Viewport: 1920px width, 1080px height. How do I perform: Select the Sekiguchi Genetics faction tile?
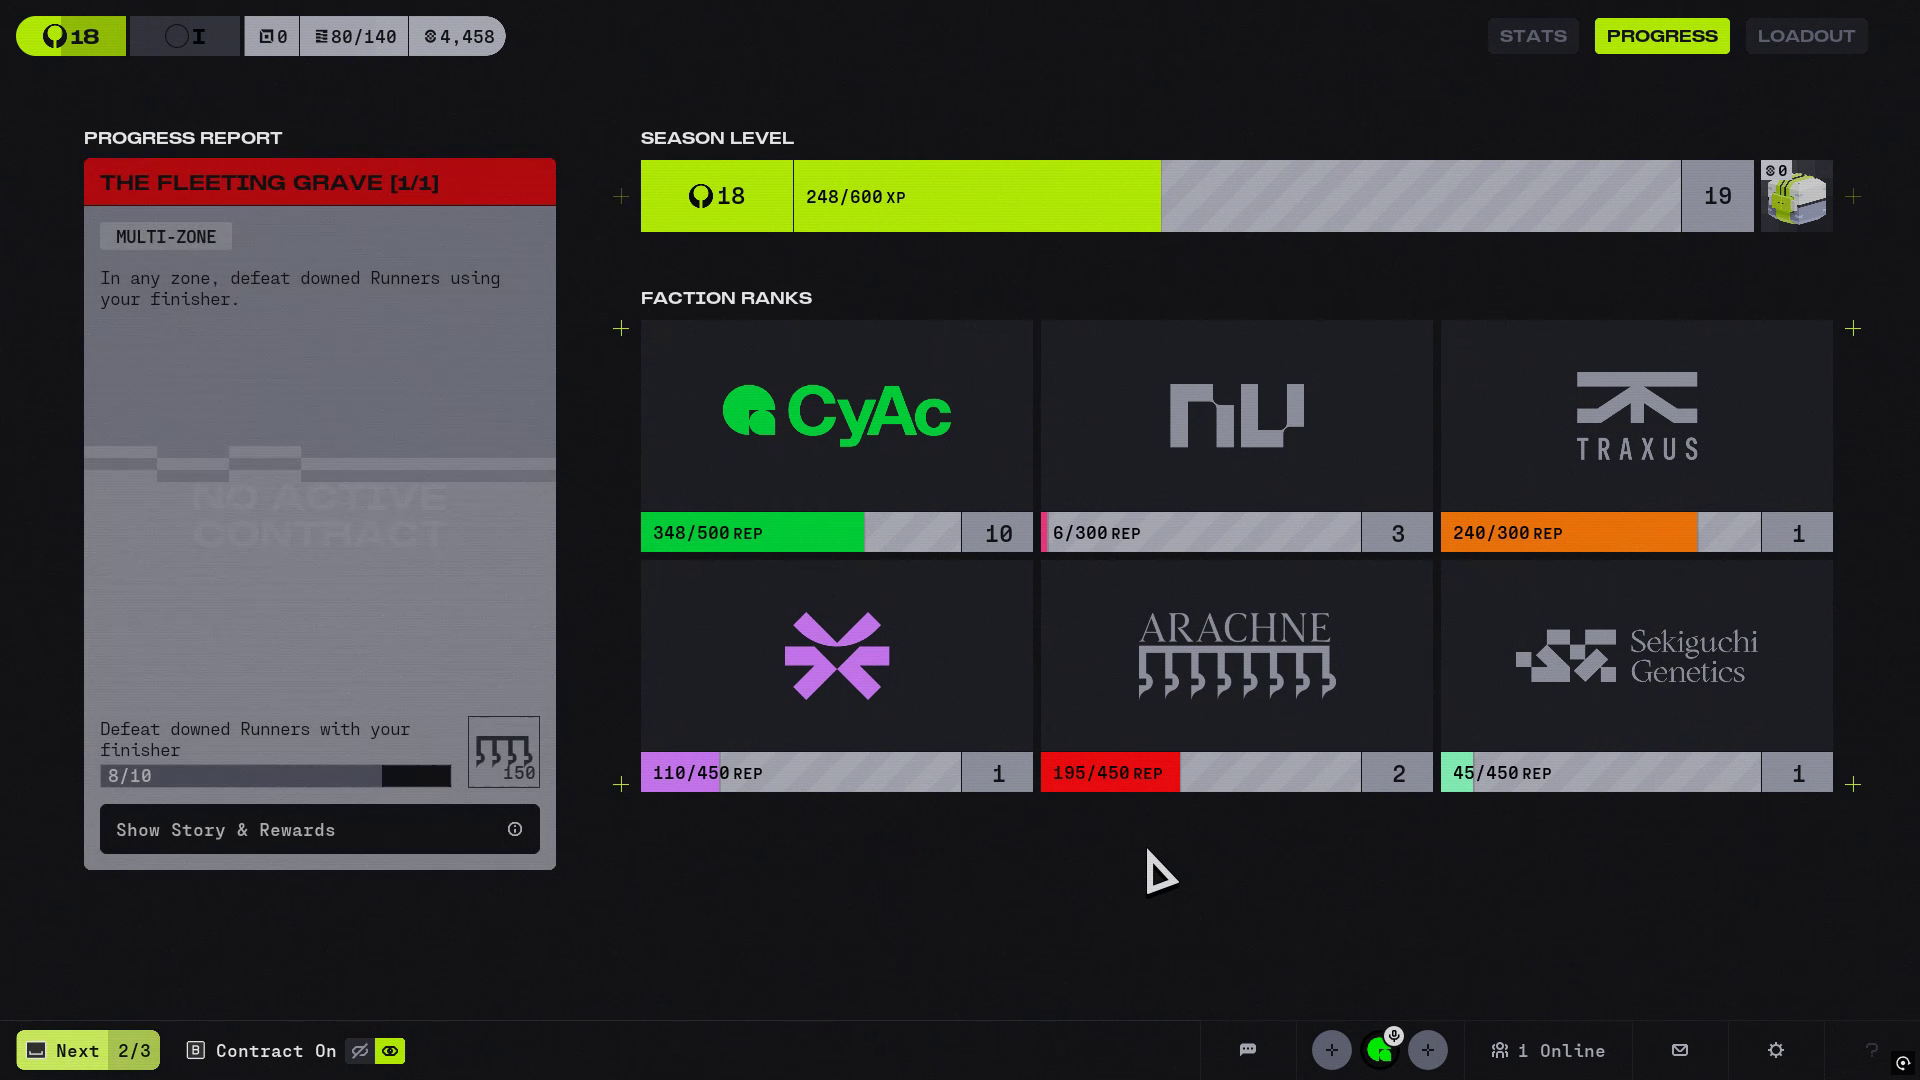(x=1637, y=656)
